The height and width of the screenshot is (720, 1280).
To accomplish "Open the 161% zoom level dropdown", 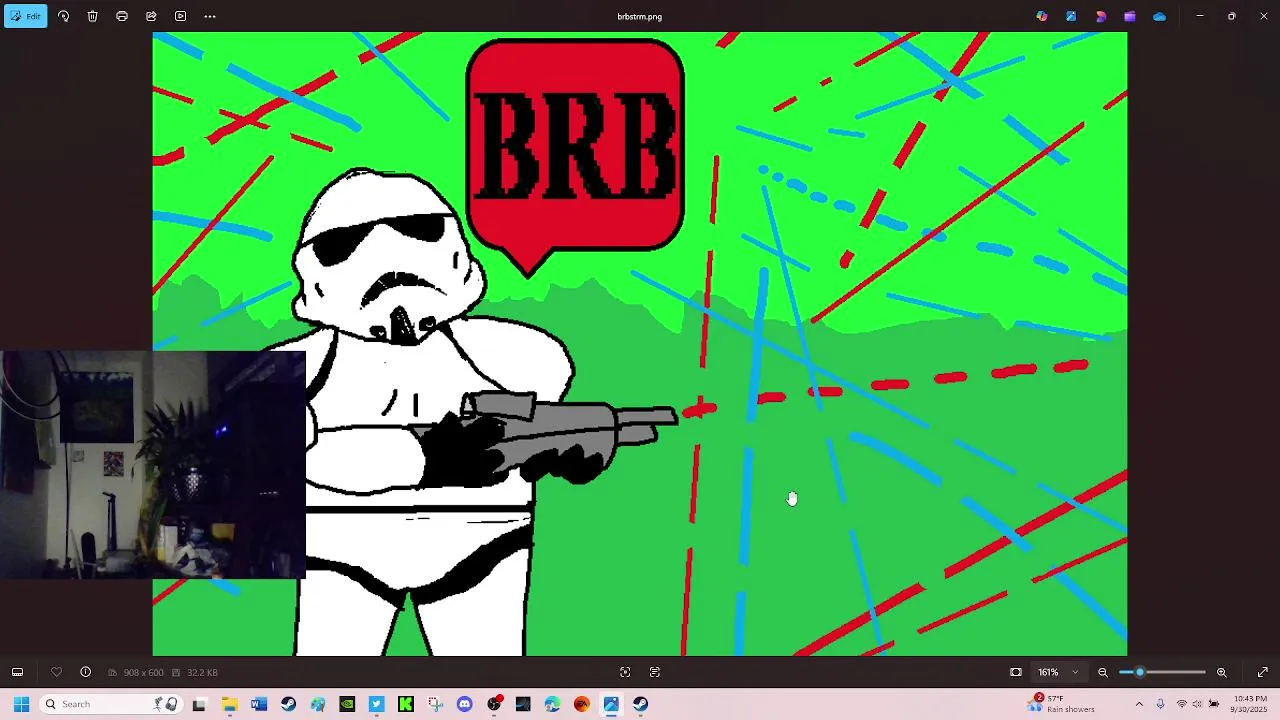I will point(1058,672).
